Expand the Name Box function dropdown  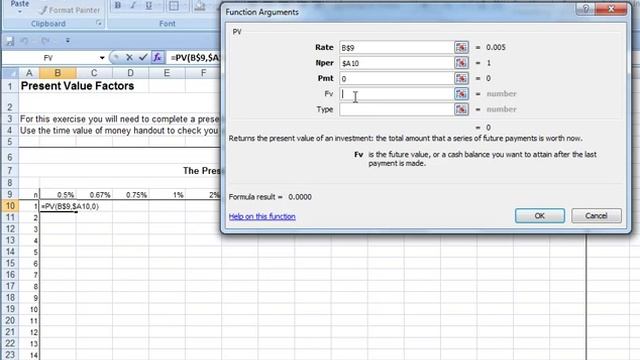102,58
